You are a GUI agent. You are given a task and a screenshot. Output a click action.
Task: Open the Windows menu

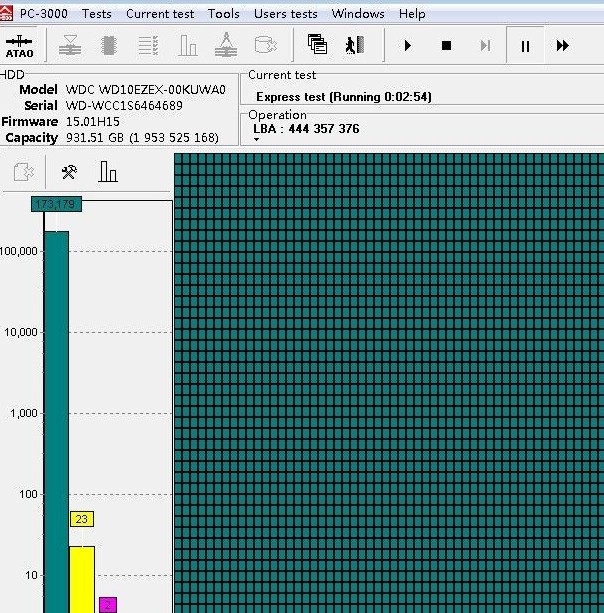pyautogui.click(x=358, y=14)
